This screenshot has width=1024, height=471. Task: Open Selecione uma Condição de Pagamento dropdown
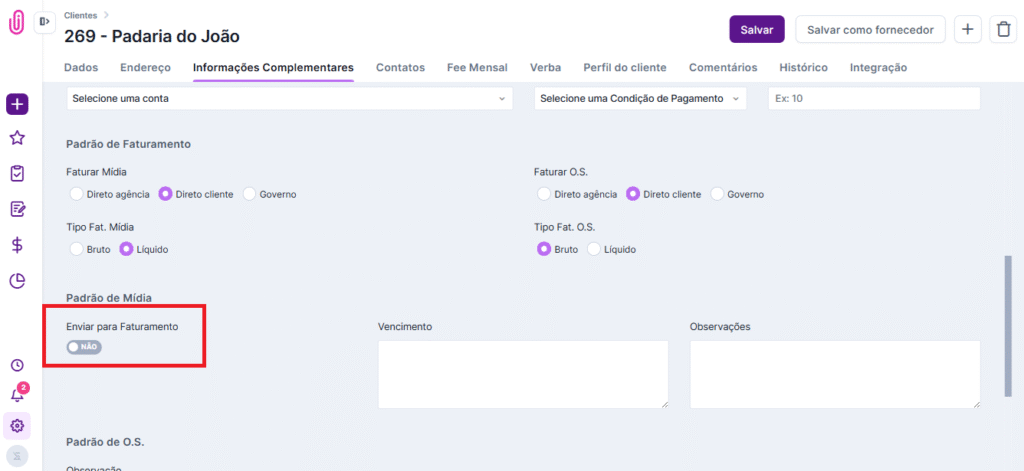click(640, 99)
